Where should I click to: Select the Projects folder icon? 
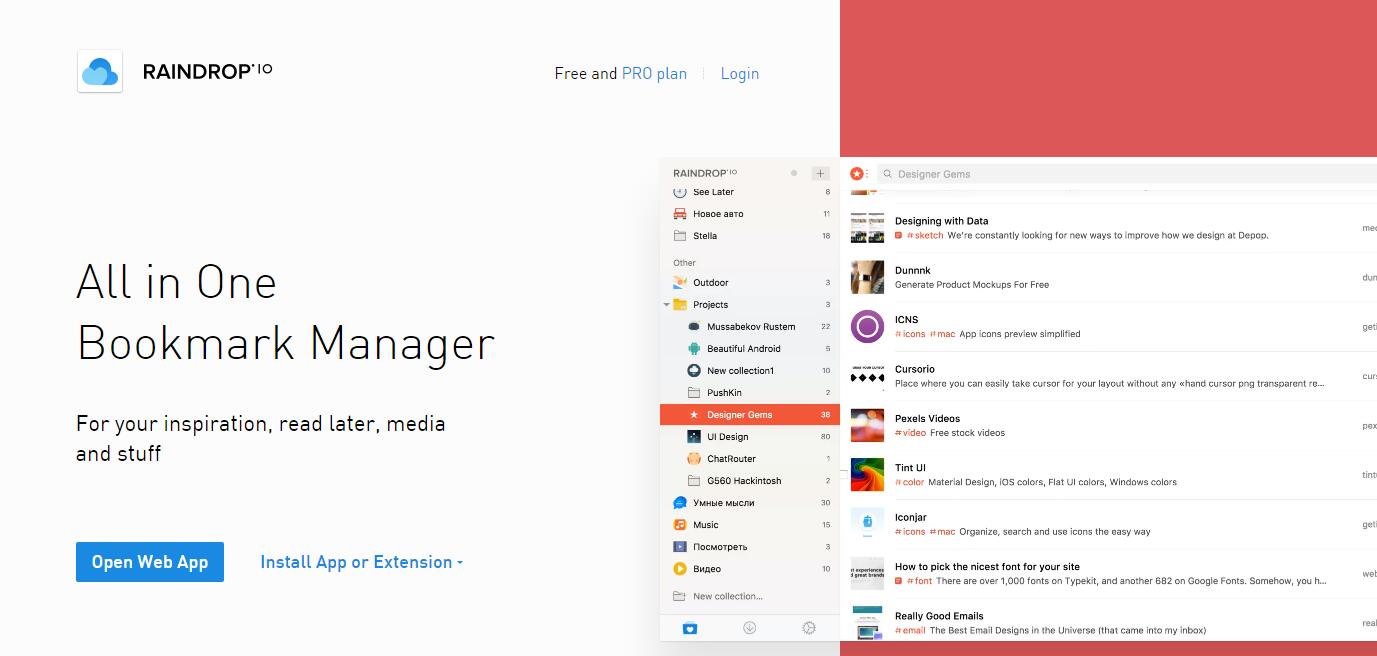click(x=680, y=305)
